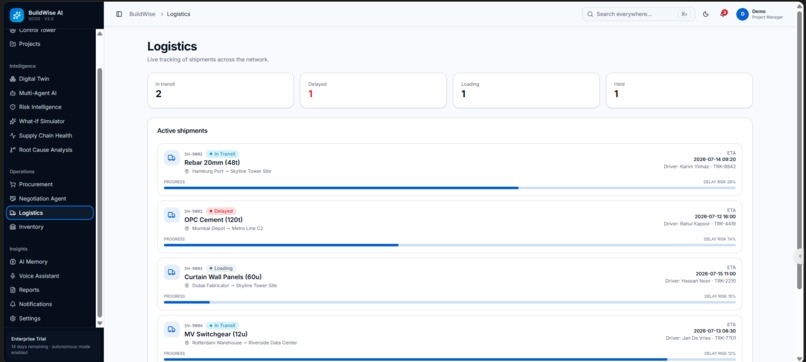Image resolution: width=806 pixels, height=362 pixels.
Task: Click the Negotiation Agent icon
Action: tap(13, 198)
